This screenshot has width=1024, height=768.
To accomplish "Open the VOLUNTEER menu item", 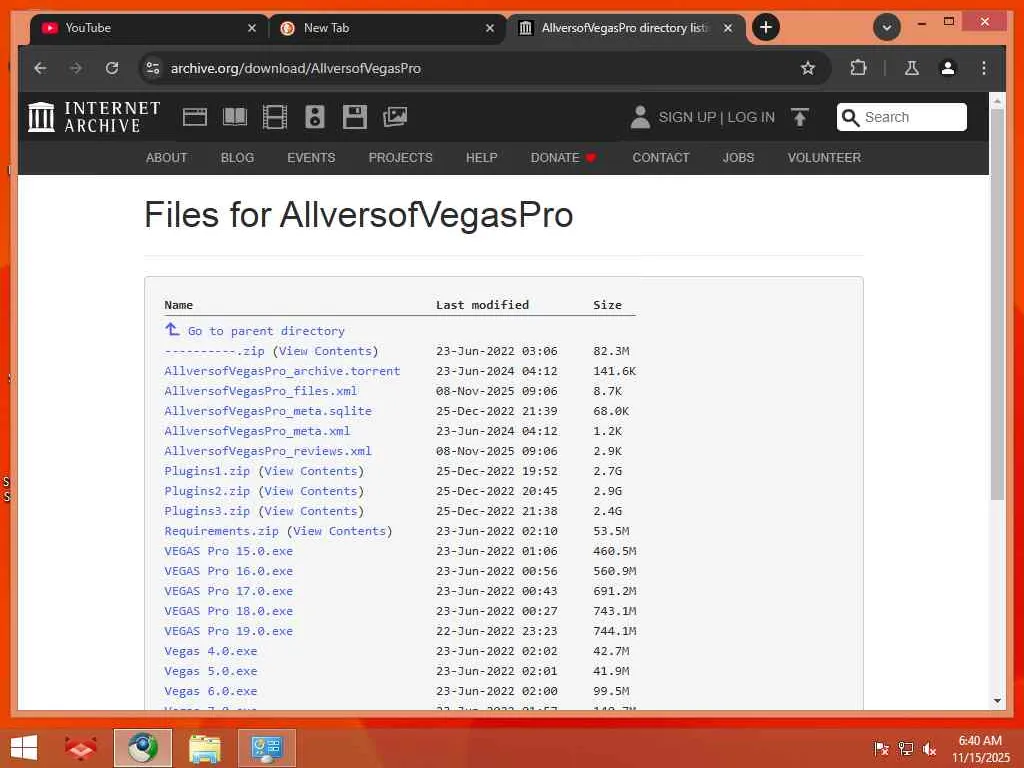I will [824, 157].
